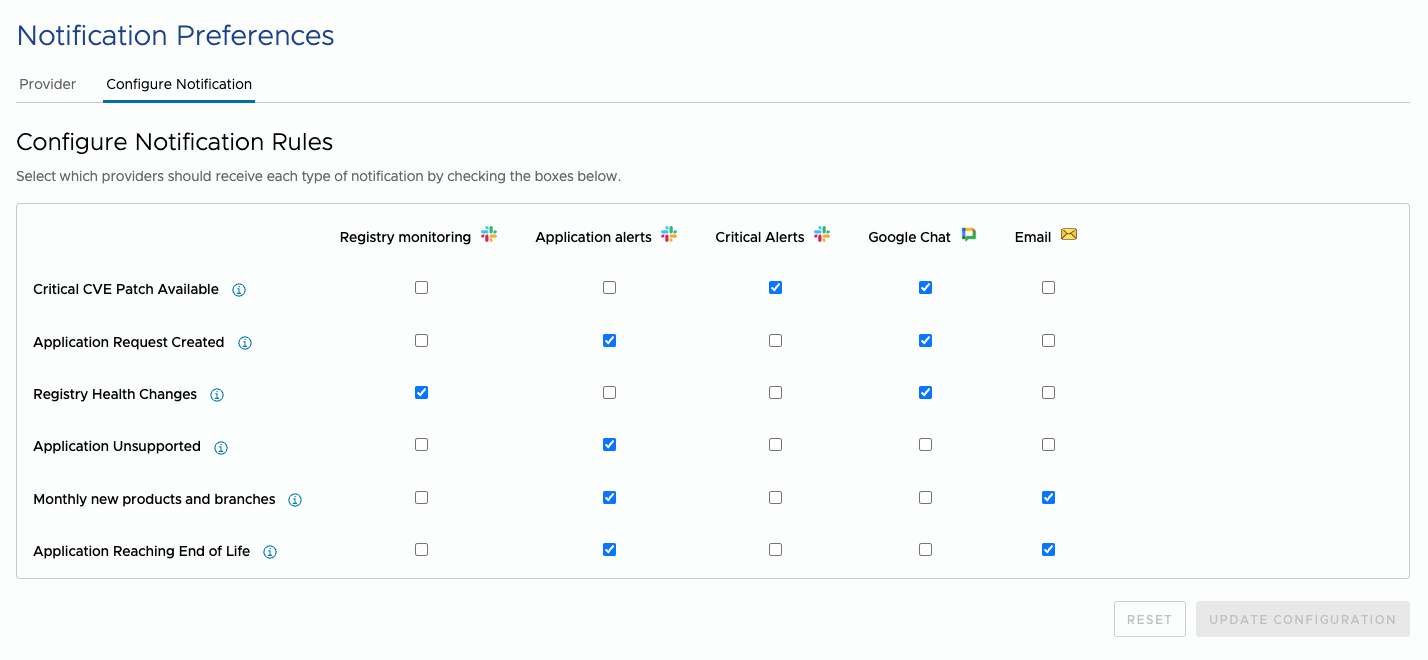
Task: Uncheck Application alerts for Application Request Created
Action: tap(609, 341)
